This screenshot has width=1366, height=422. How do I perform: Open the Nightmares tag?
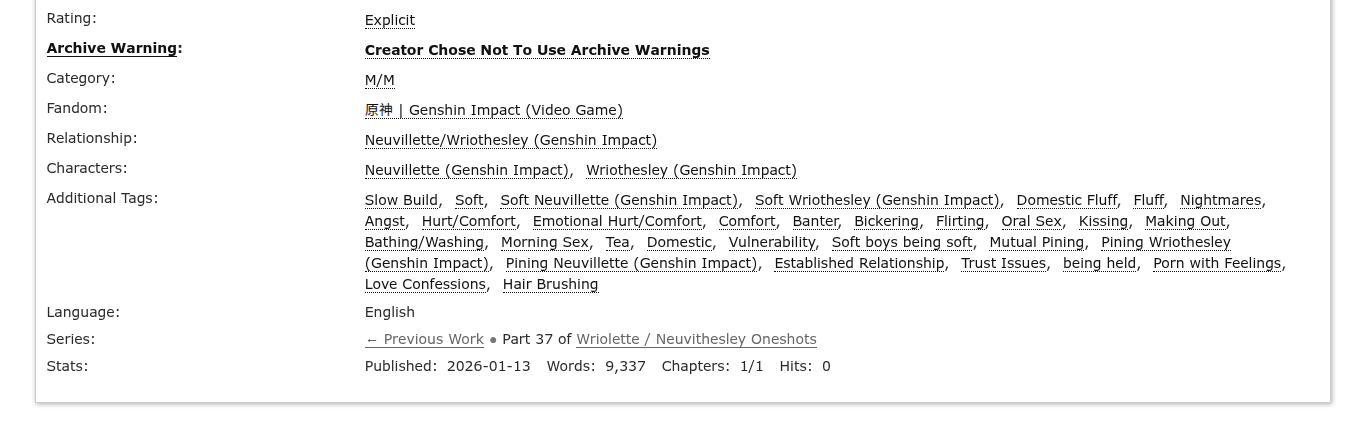(x=1220, y=200)
